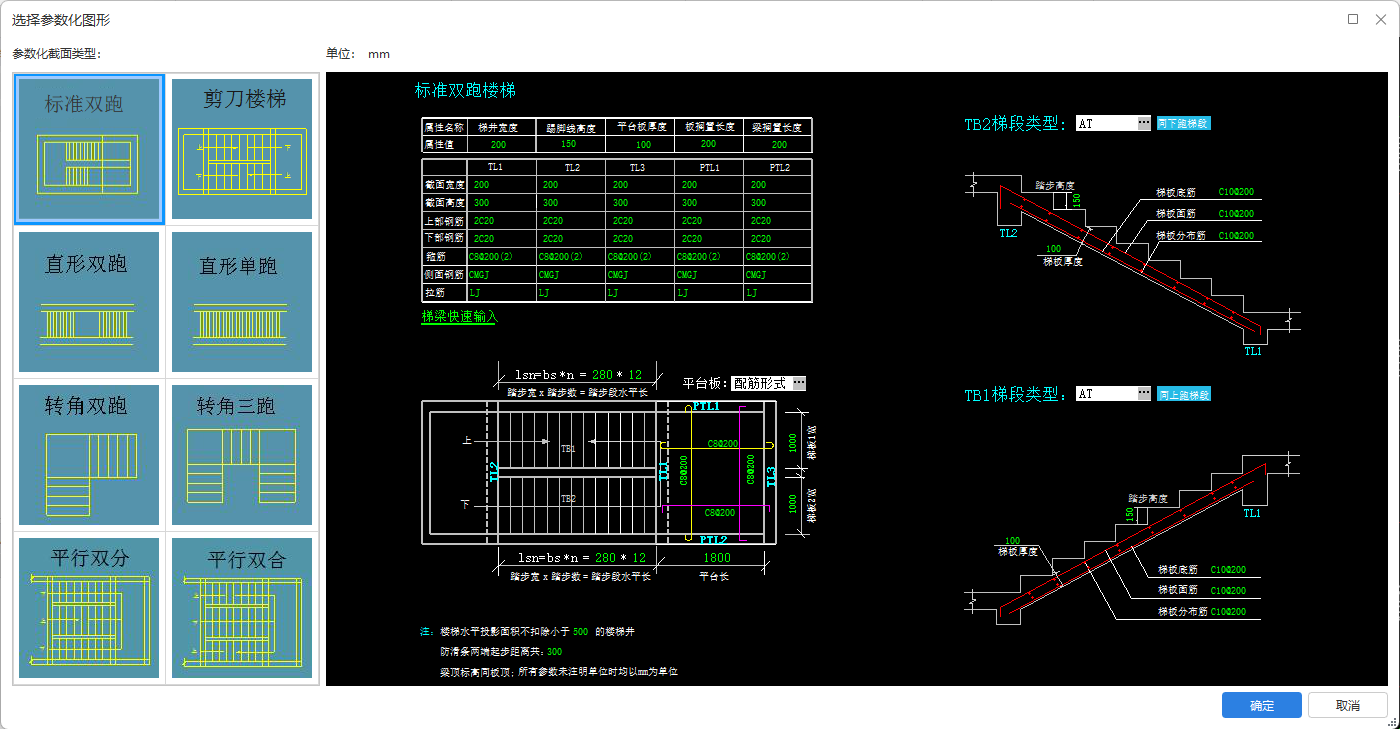This screenshot has height=729, width=1400.
Task: Choose the 剪刀楼梯 scissor stair icon
Action: (242, 149)
